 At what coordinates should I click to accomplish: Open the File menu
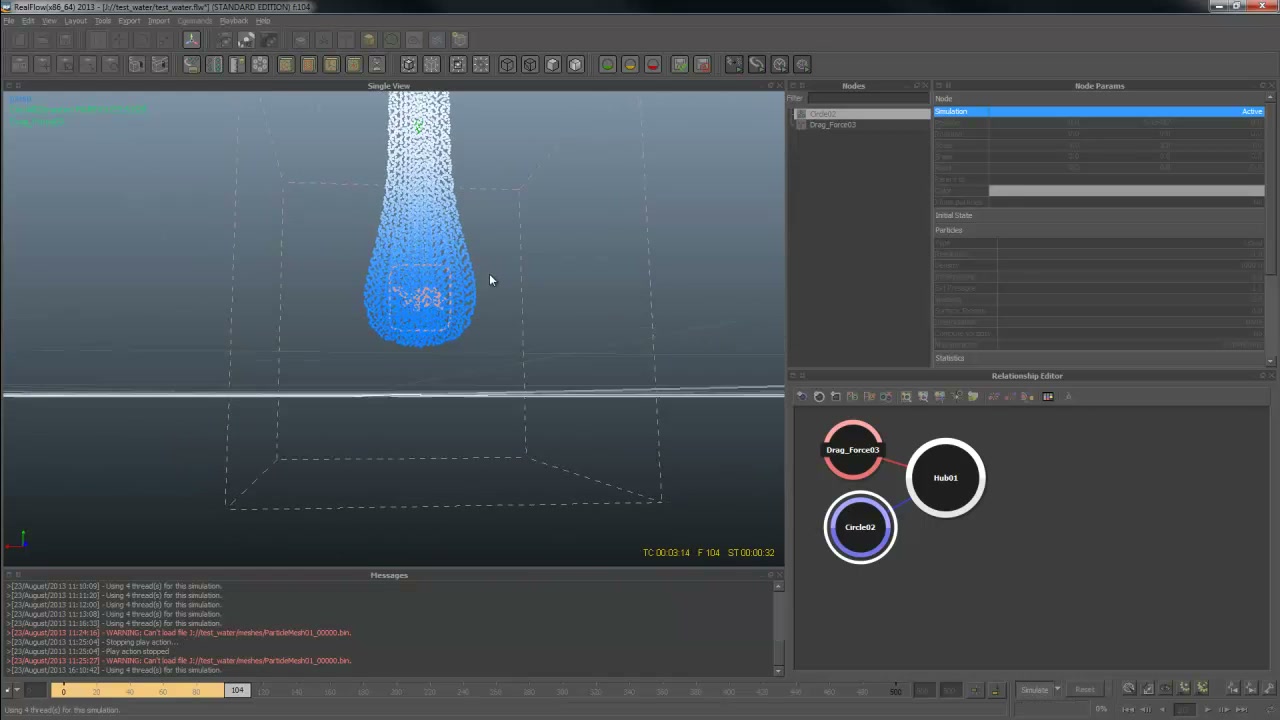[9, 21]
